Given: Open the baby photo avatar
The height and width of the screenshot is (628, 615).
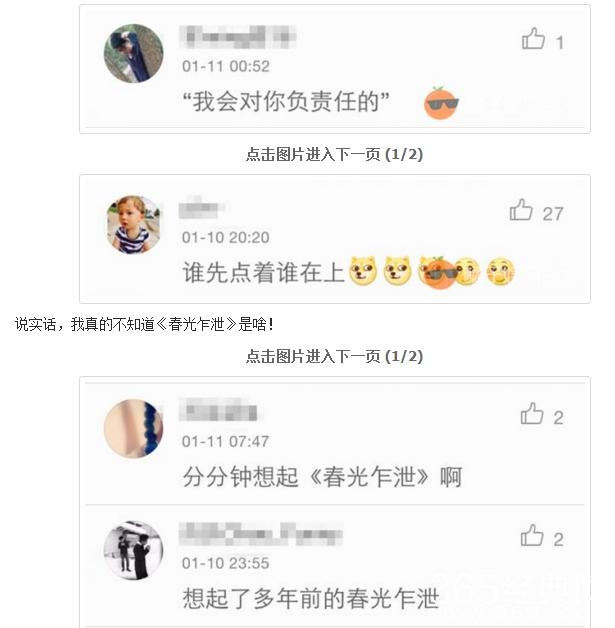Looking at the screenshot, I should [x=134, y=225].
